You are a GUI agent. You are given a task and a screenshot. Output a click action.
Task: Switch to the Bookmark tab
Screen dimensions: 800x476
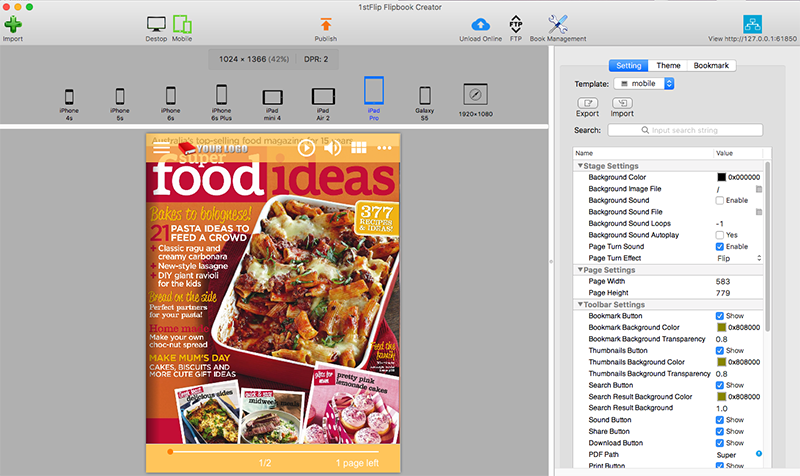[711, 65]
